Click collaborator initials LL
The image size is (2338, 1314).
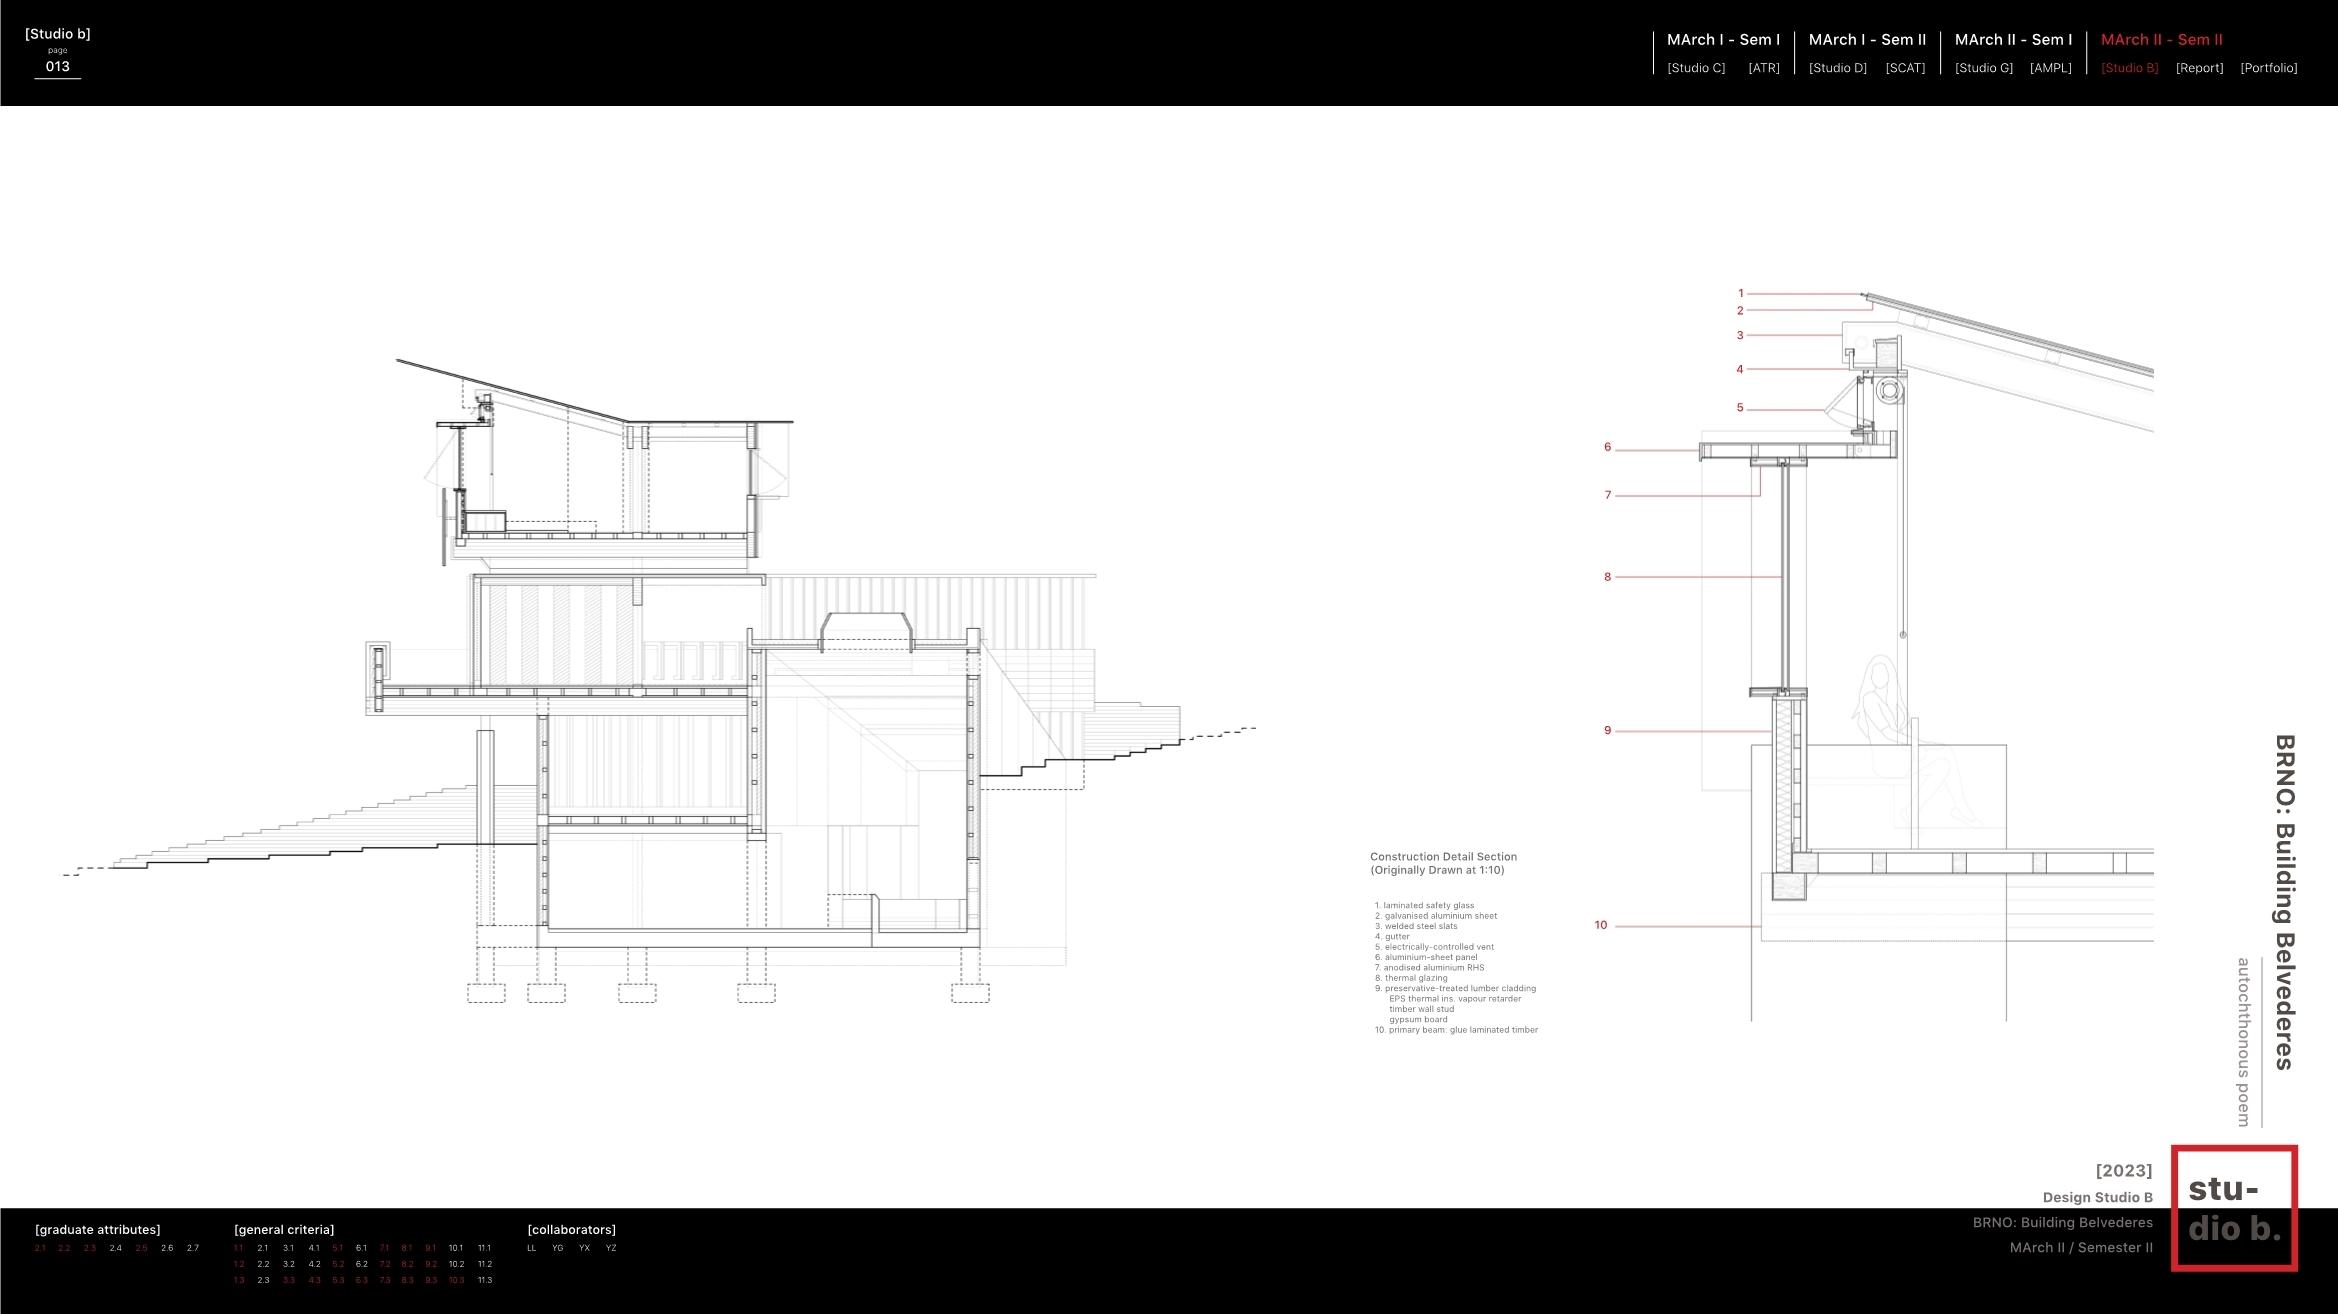(x=532, y=1248)
